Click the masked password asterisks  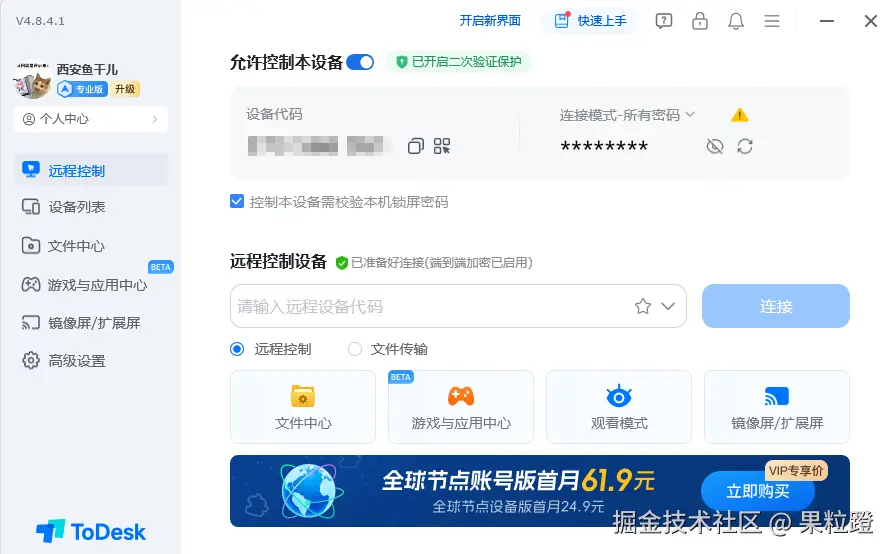click(604, 147)
